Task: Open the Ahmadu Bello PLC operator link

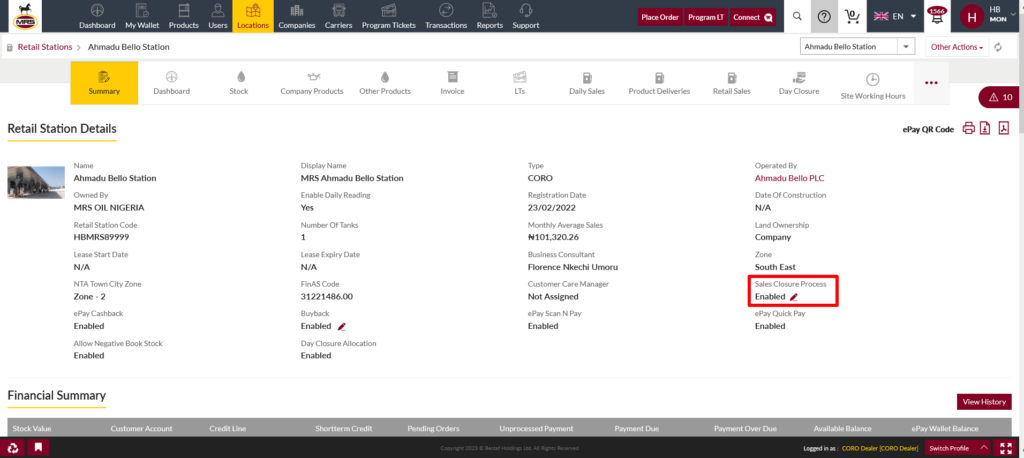Action: pyautogui.click(x=790, y=178)
